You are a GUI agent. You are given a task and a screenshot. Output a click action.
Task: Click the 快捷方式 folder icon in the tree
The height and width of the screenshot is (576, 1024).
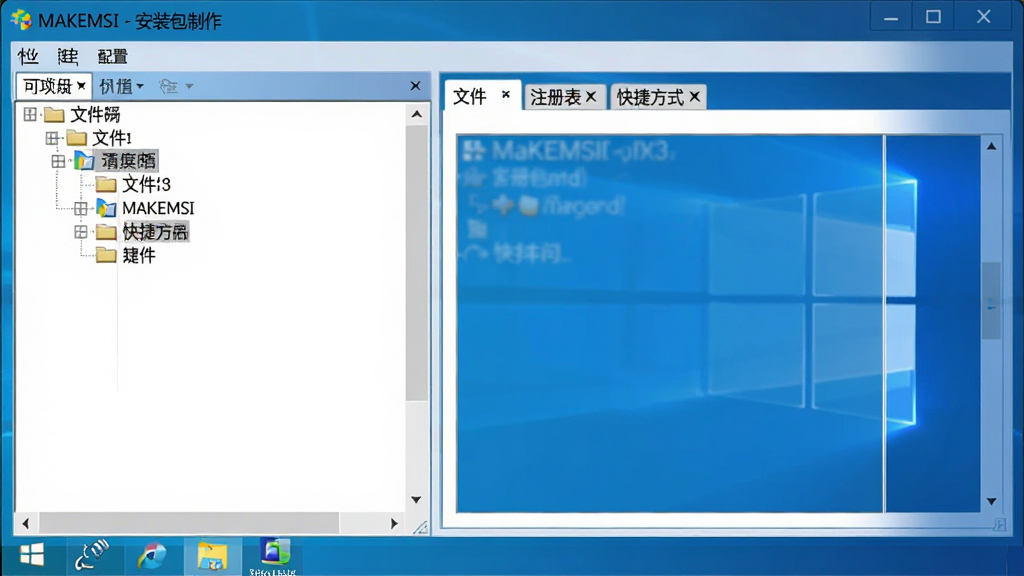pos(106,232)
